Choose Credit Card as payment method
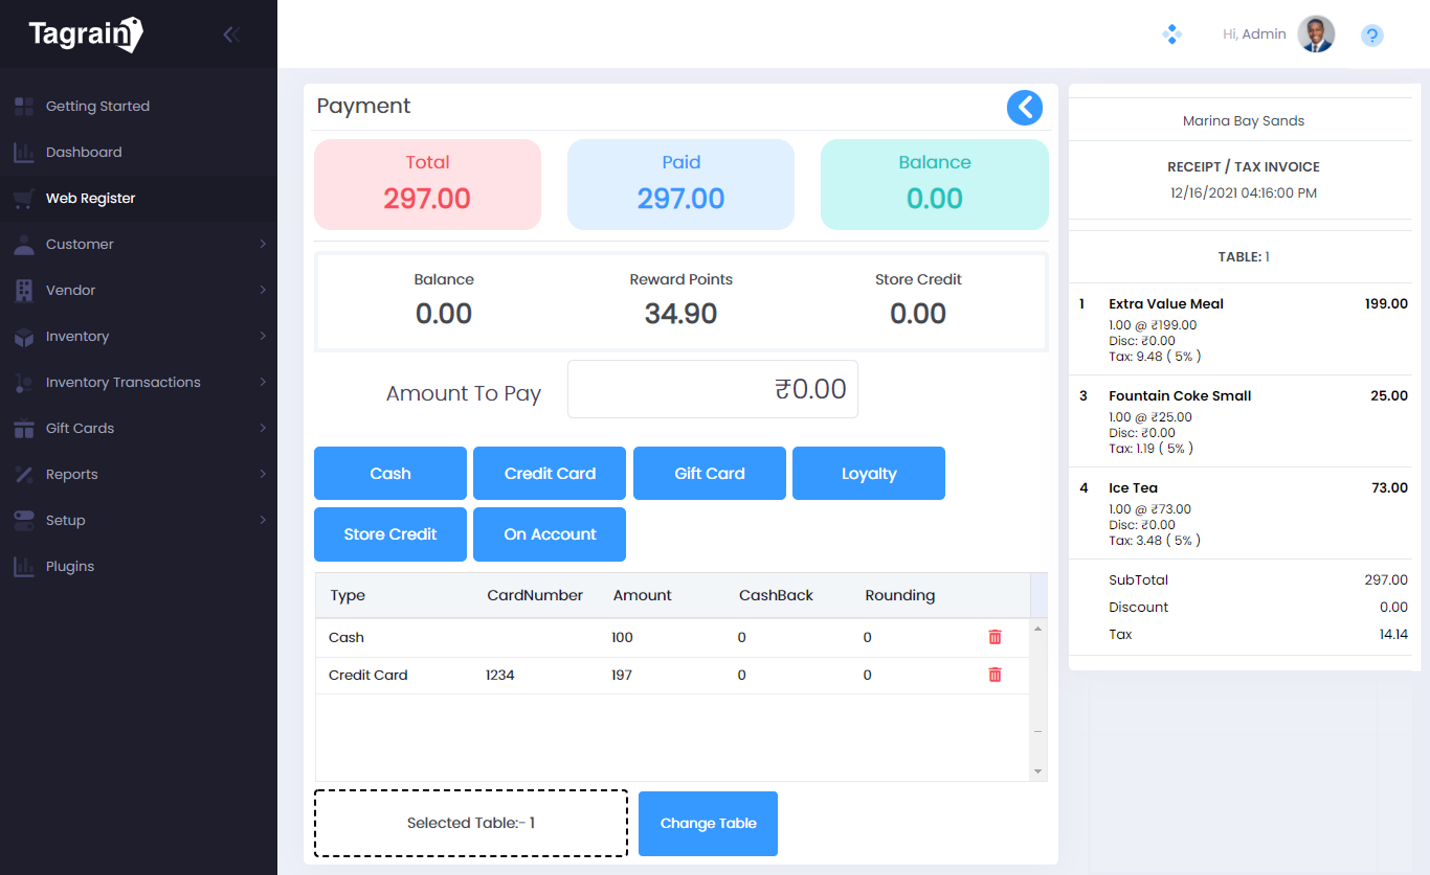The width and height of the screenshot is (1430, 875). (x=549, y=473)
